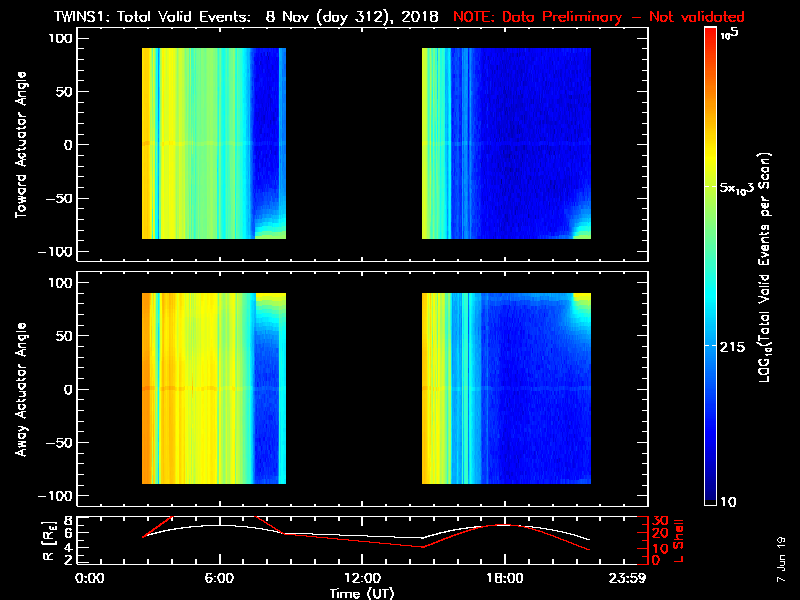800x600 pixels.
Task: Click the 'Time (UT)' axis label
Action: [x=362, y=593]
